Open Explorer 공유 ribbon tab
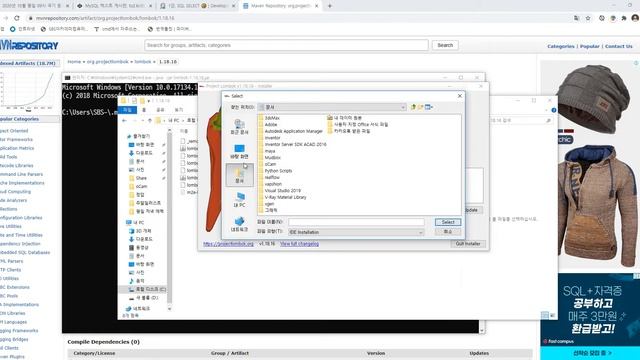This screenshot has height=360, width=640. [x=160, y=110]
